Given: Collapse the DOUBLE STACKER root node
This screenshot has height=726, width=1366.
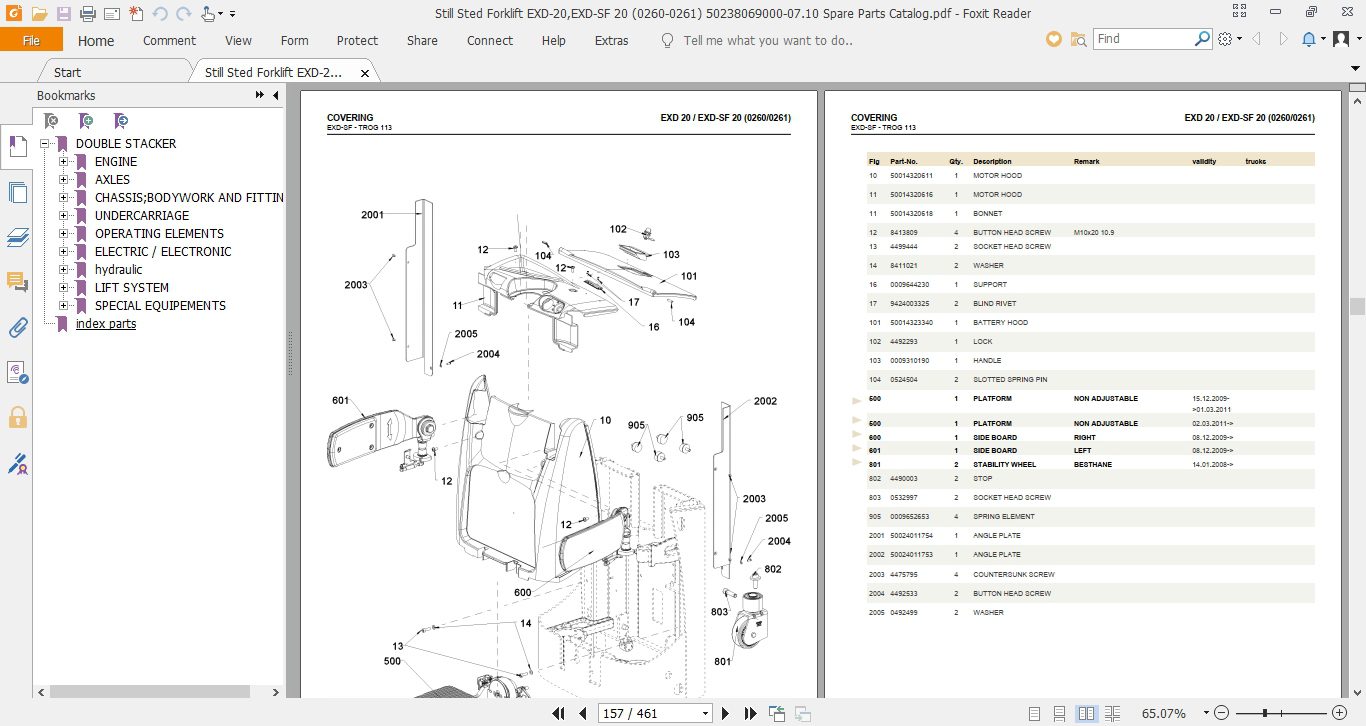Looking at the screenshot, I should pos(45,144).
